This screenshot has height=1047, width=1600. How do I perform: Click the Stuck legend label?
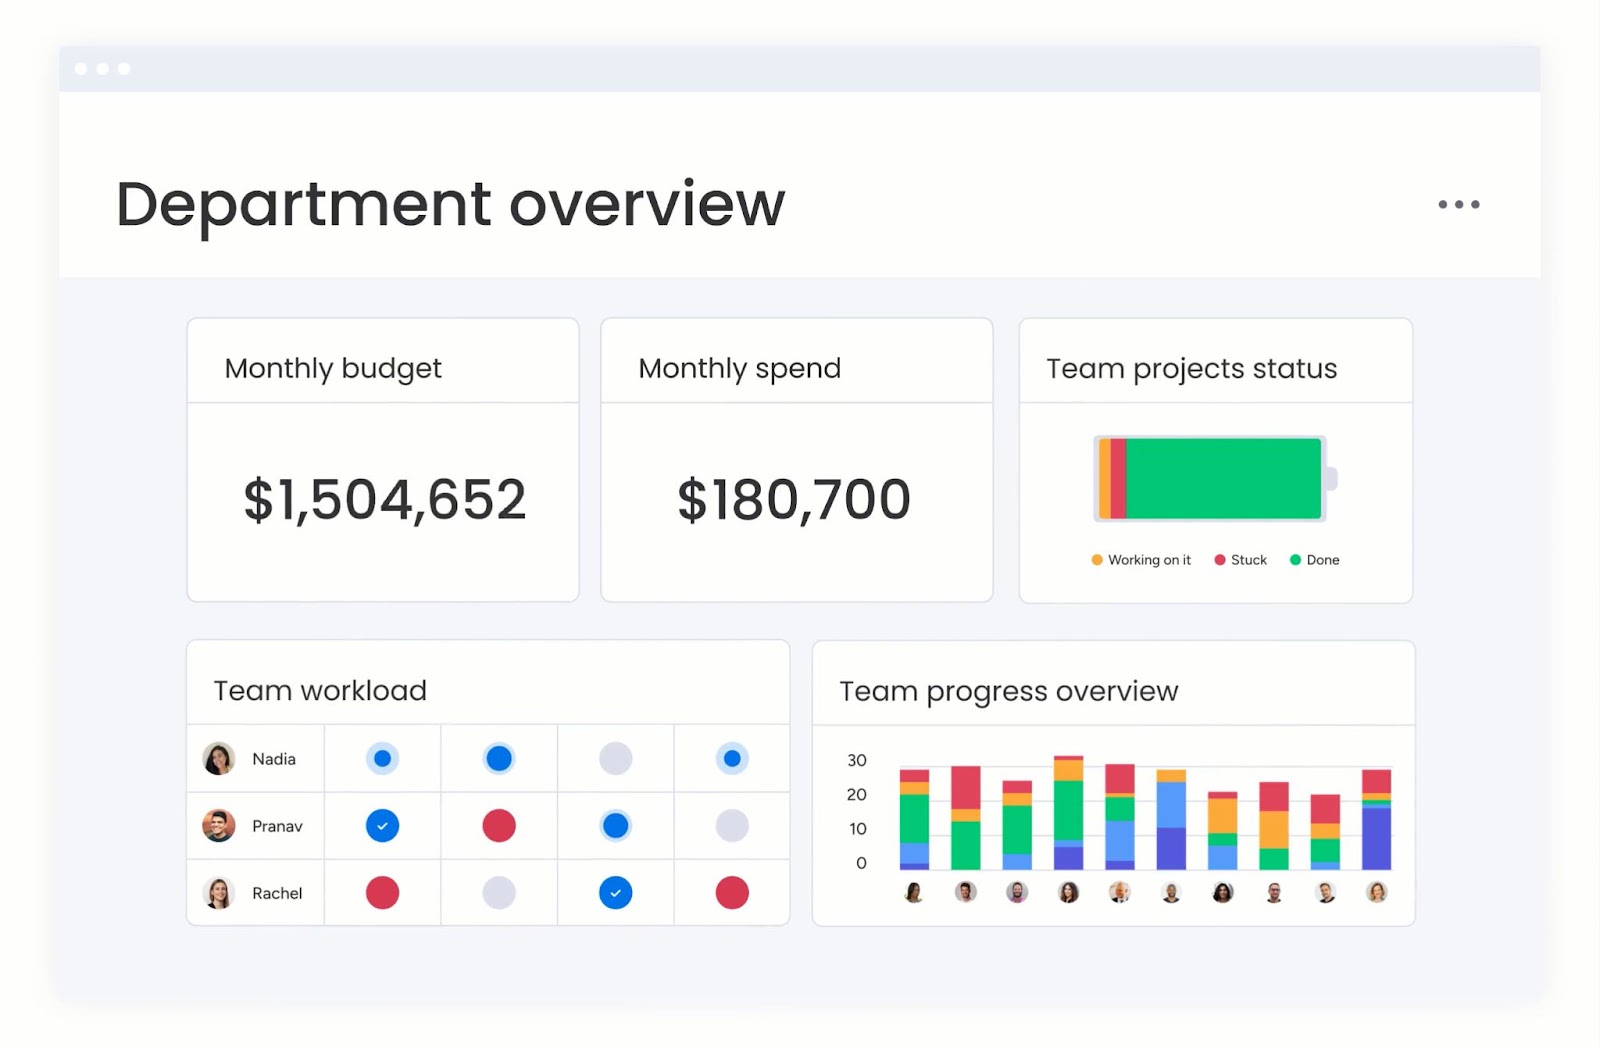point(1249,560)
